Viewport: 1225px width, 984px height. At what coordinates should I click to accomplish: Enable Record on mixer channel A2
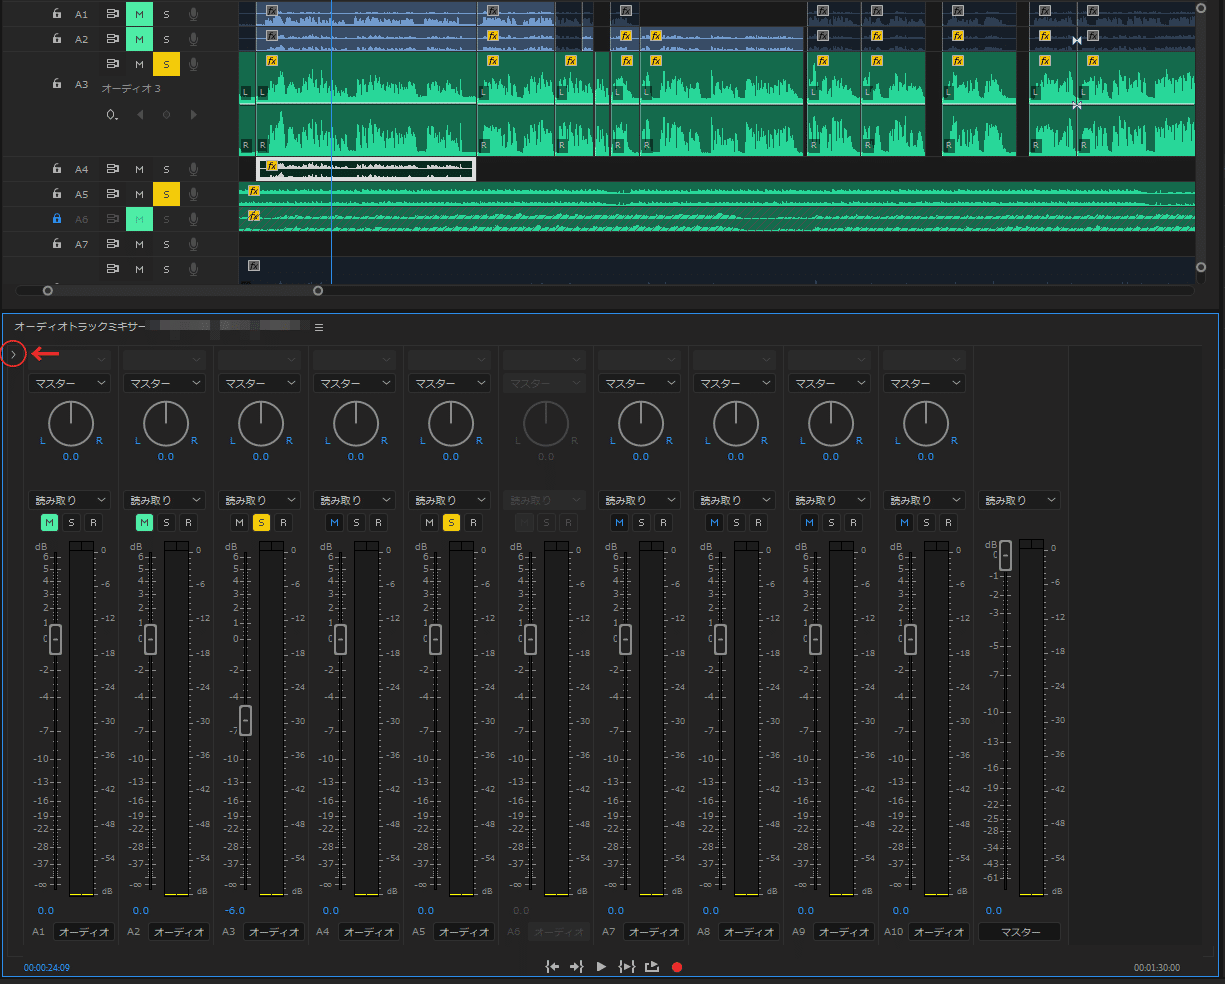tap(188, 522)
